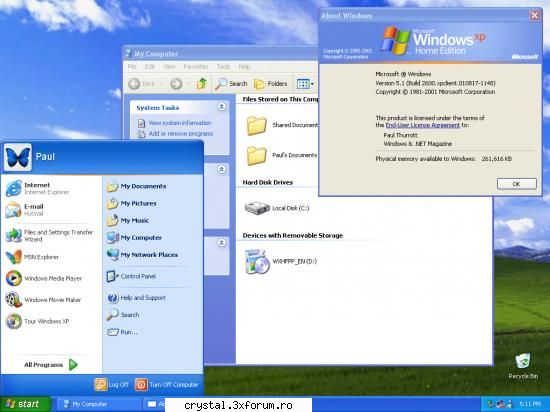Open the Tools menu

coord(223,66)
